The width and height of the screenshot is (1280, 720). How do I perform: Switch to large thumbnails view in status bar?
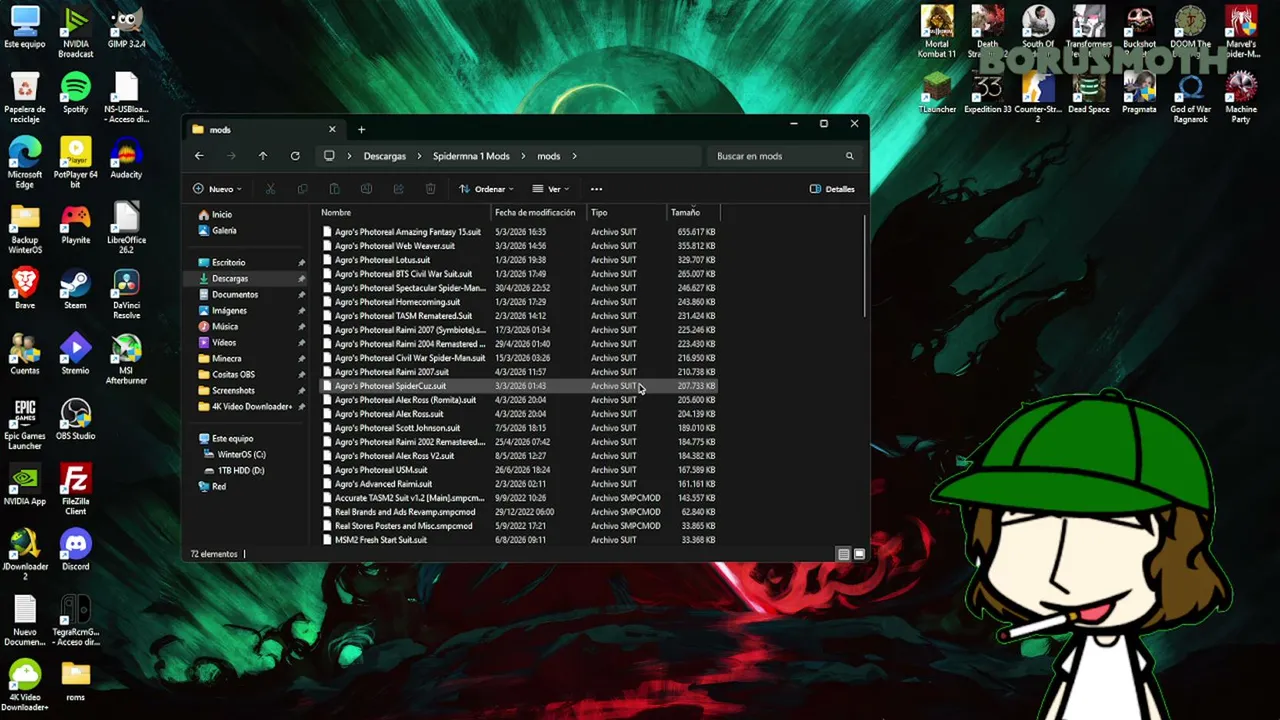[859, 554]
